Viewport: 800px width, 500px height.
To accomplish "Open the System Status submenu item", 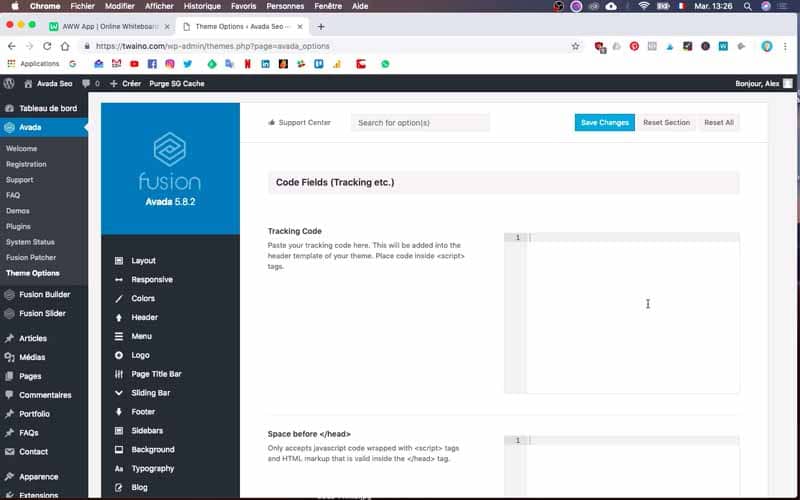I will point(30,242).
